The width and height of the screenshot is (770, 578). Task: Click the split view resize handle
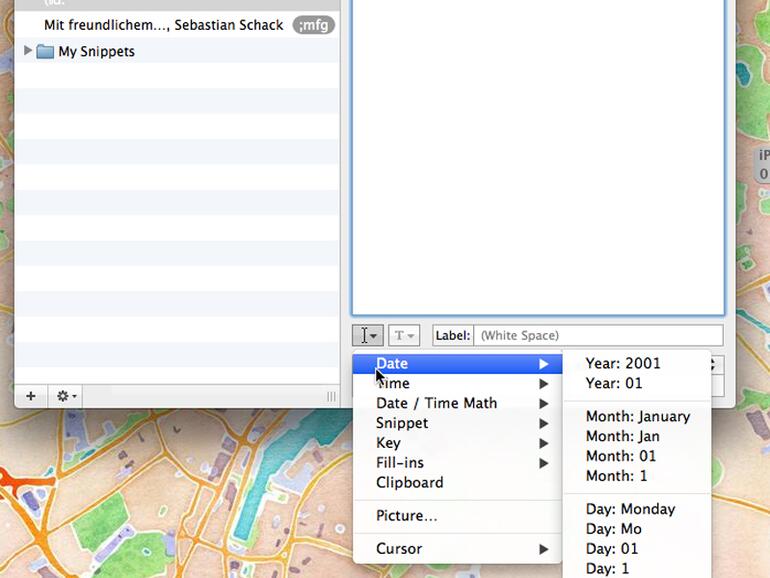click(x=331, y=396)
